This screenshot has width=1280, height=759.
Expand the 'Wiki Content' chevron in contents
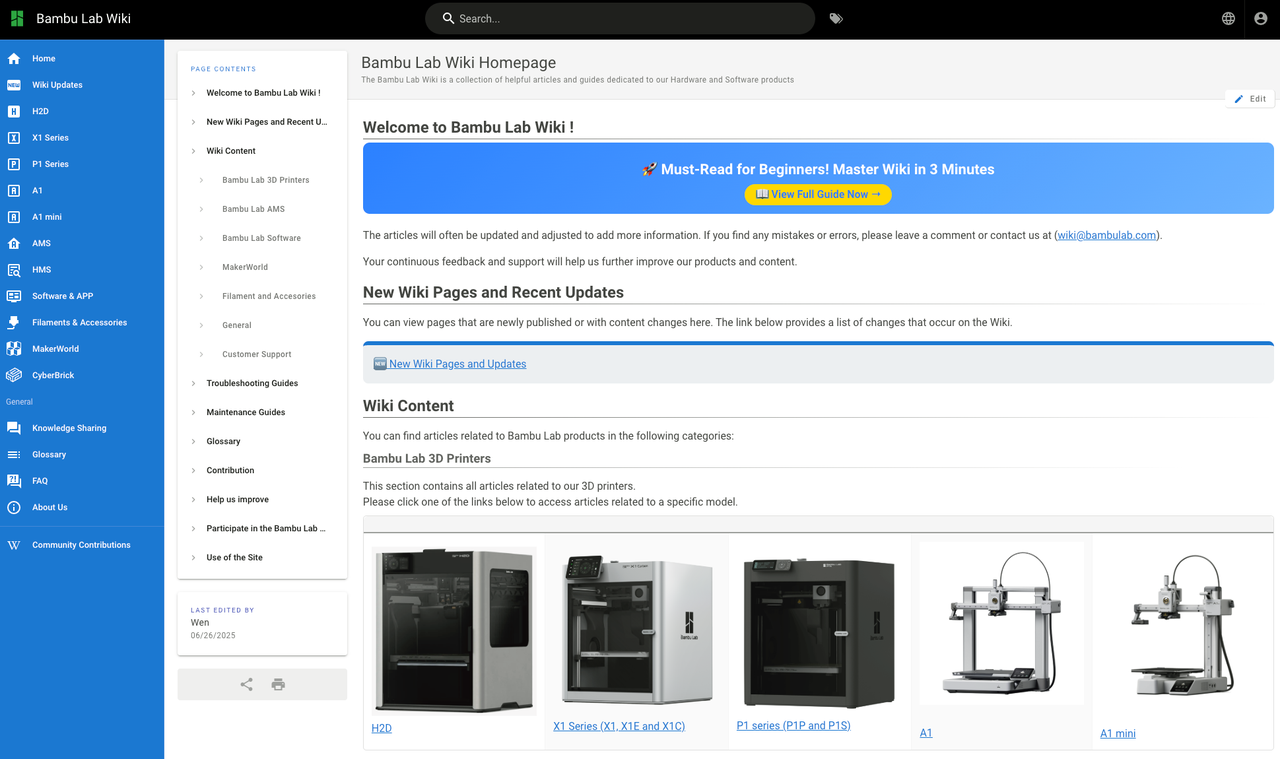[193, 151]
